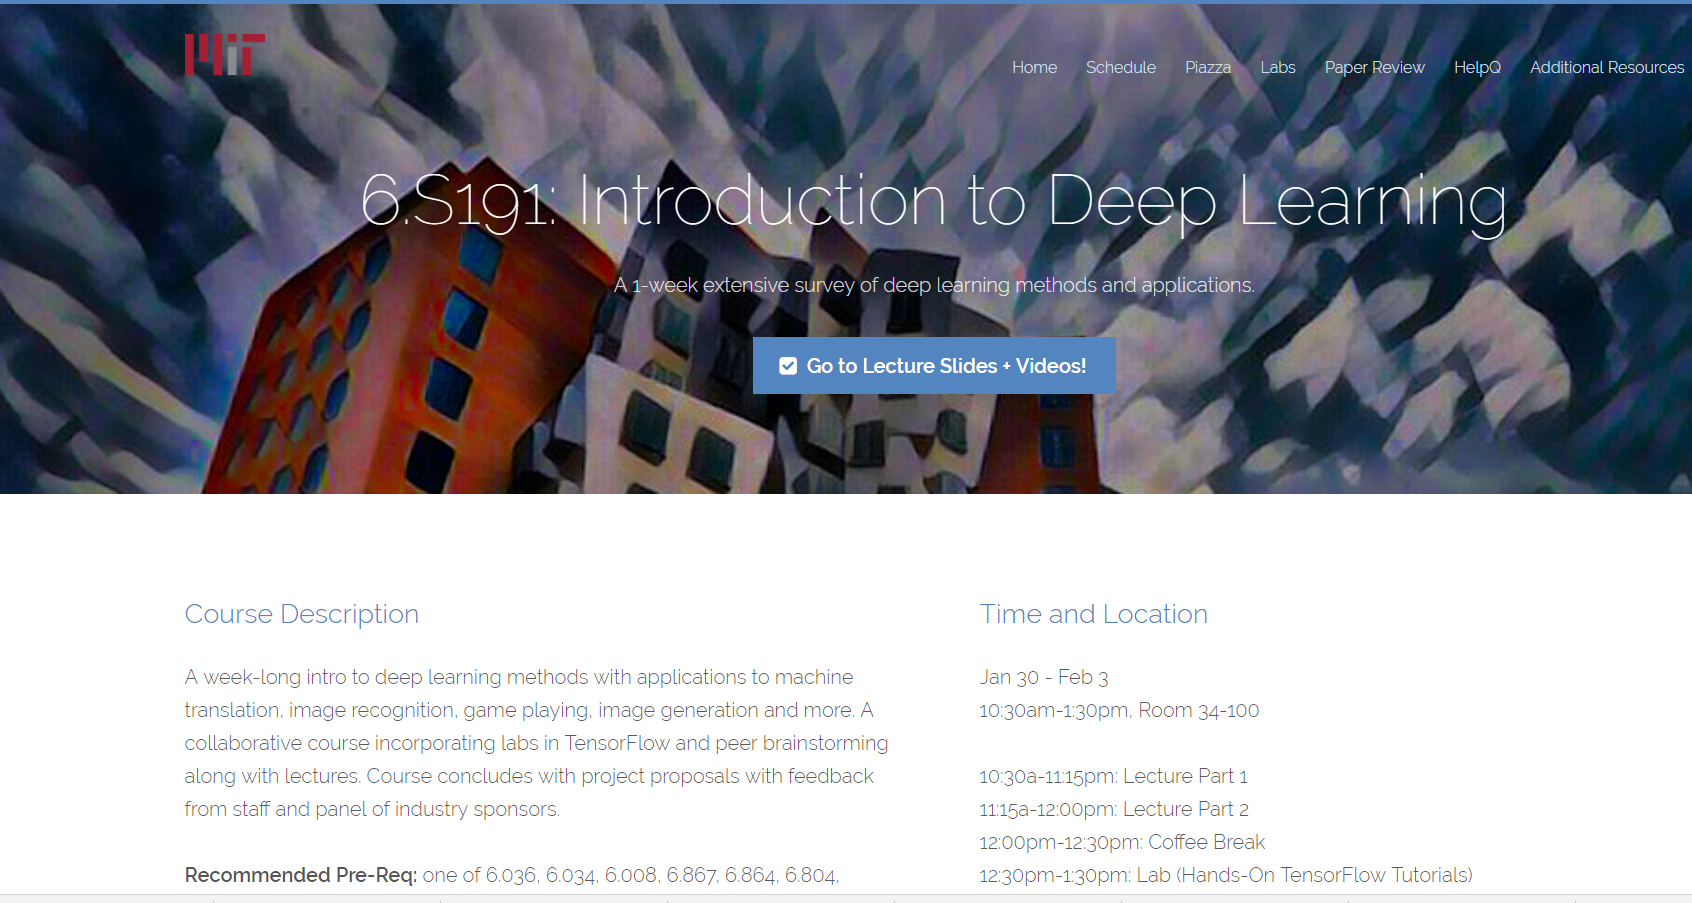Click the MIT logo
The height and width of the screenshot is (903, 1692).
pos(225,55)
